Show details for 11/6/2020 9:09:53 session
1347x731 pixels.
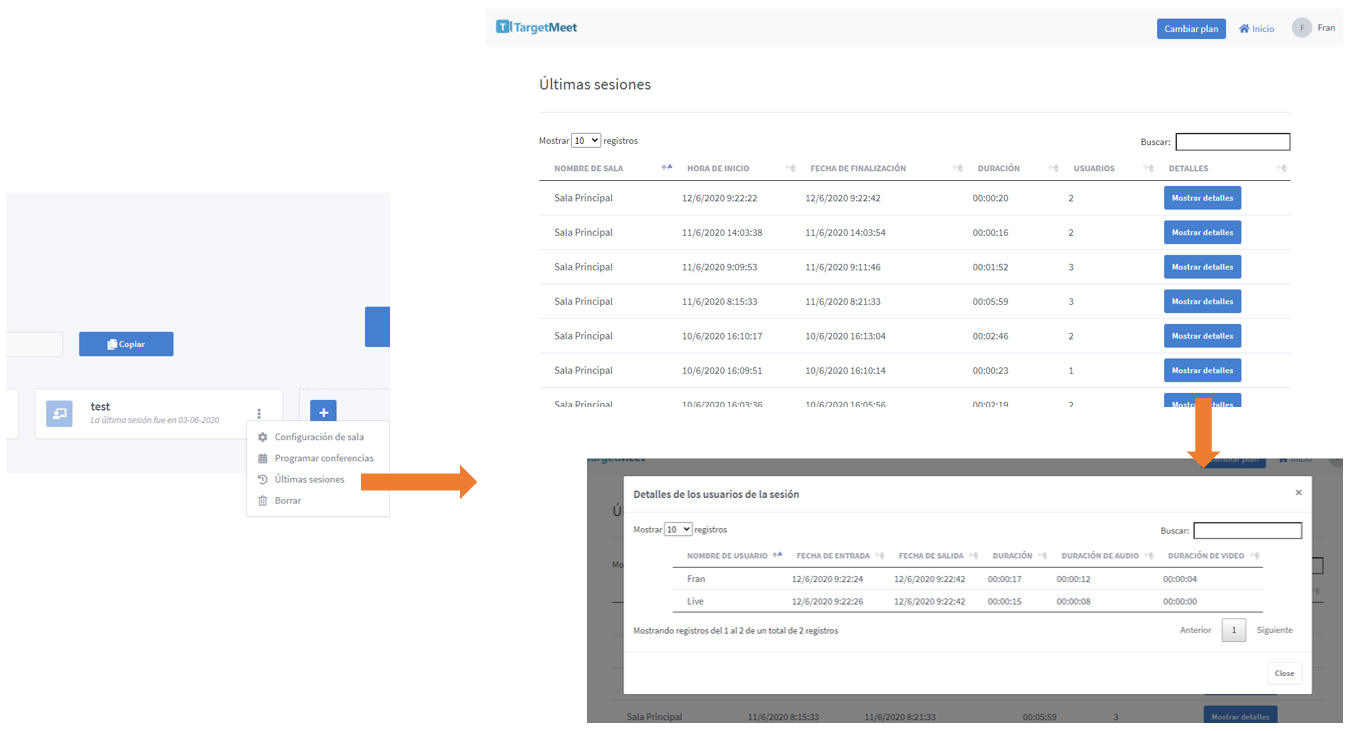1202,267
